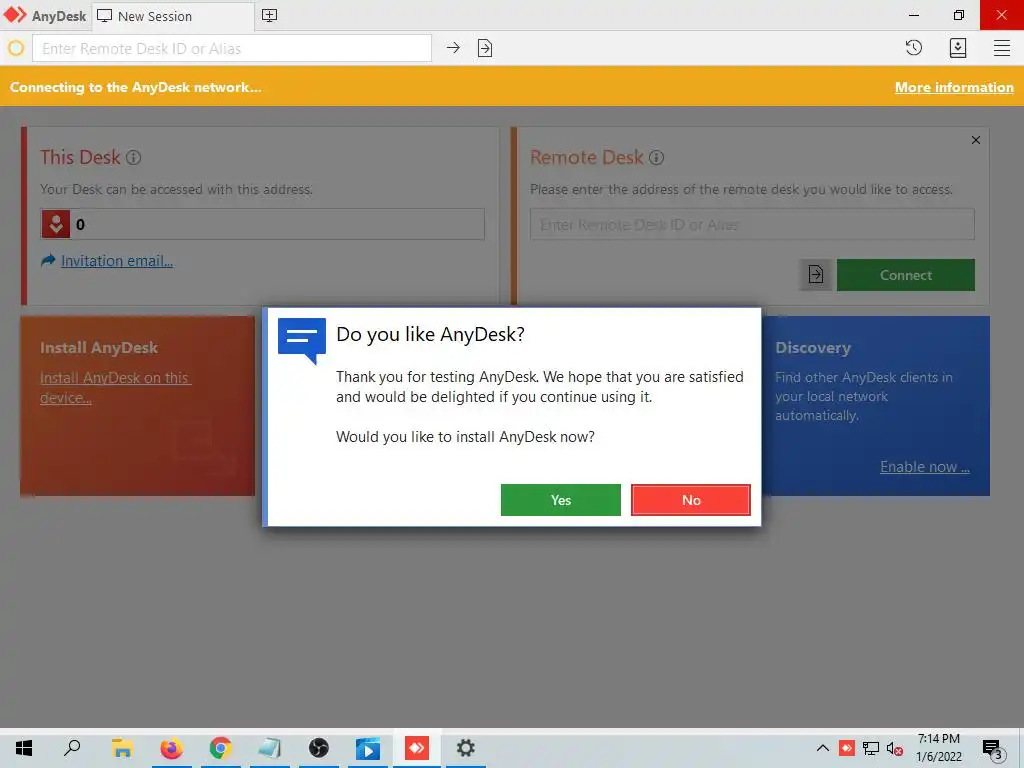Viewport: 1024px width, 768px height.
Task: Click file transfer button beside Connect
Action: (816, 274)
